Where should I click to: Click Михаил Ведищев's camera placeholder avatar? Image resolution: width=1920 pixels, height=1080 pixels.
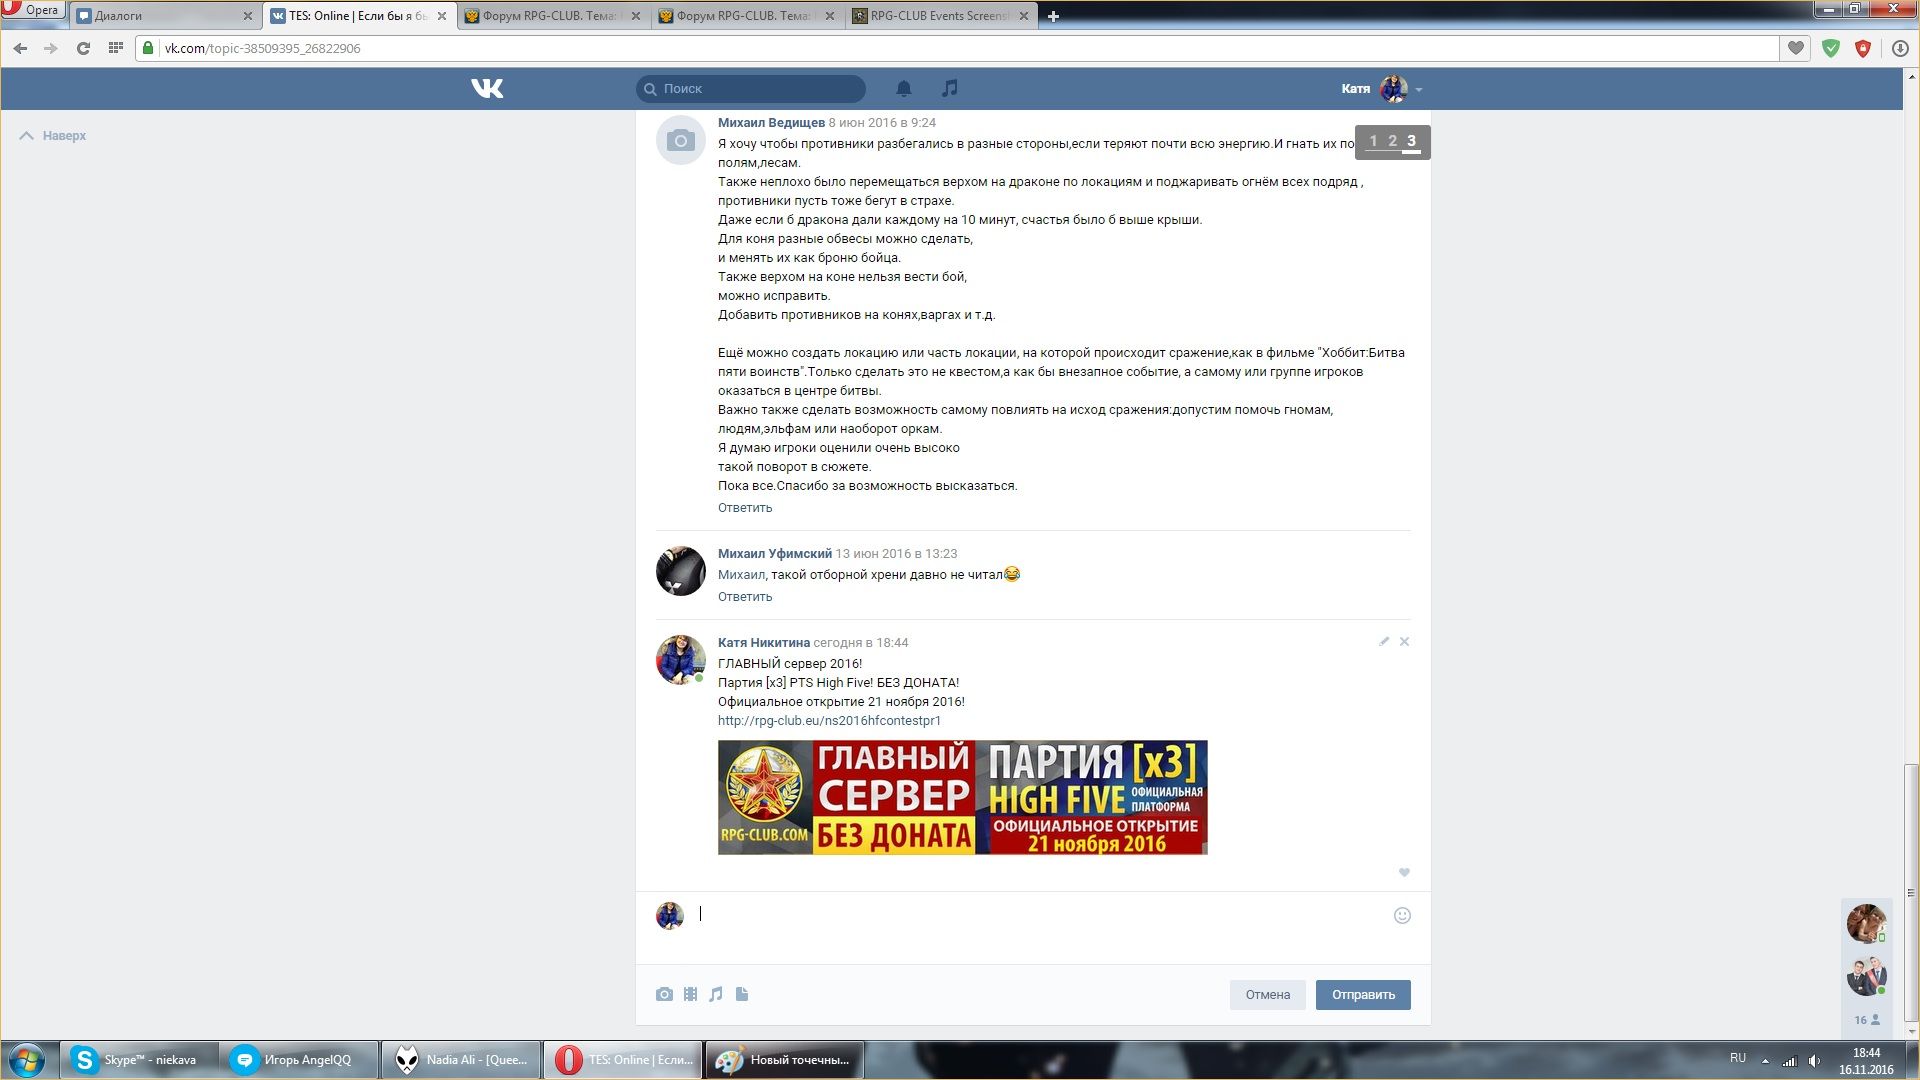click(x=681, y=141)
